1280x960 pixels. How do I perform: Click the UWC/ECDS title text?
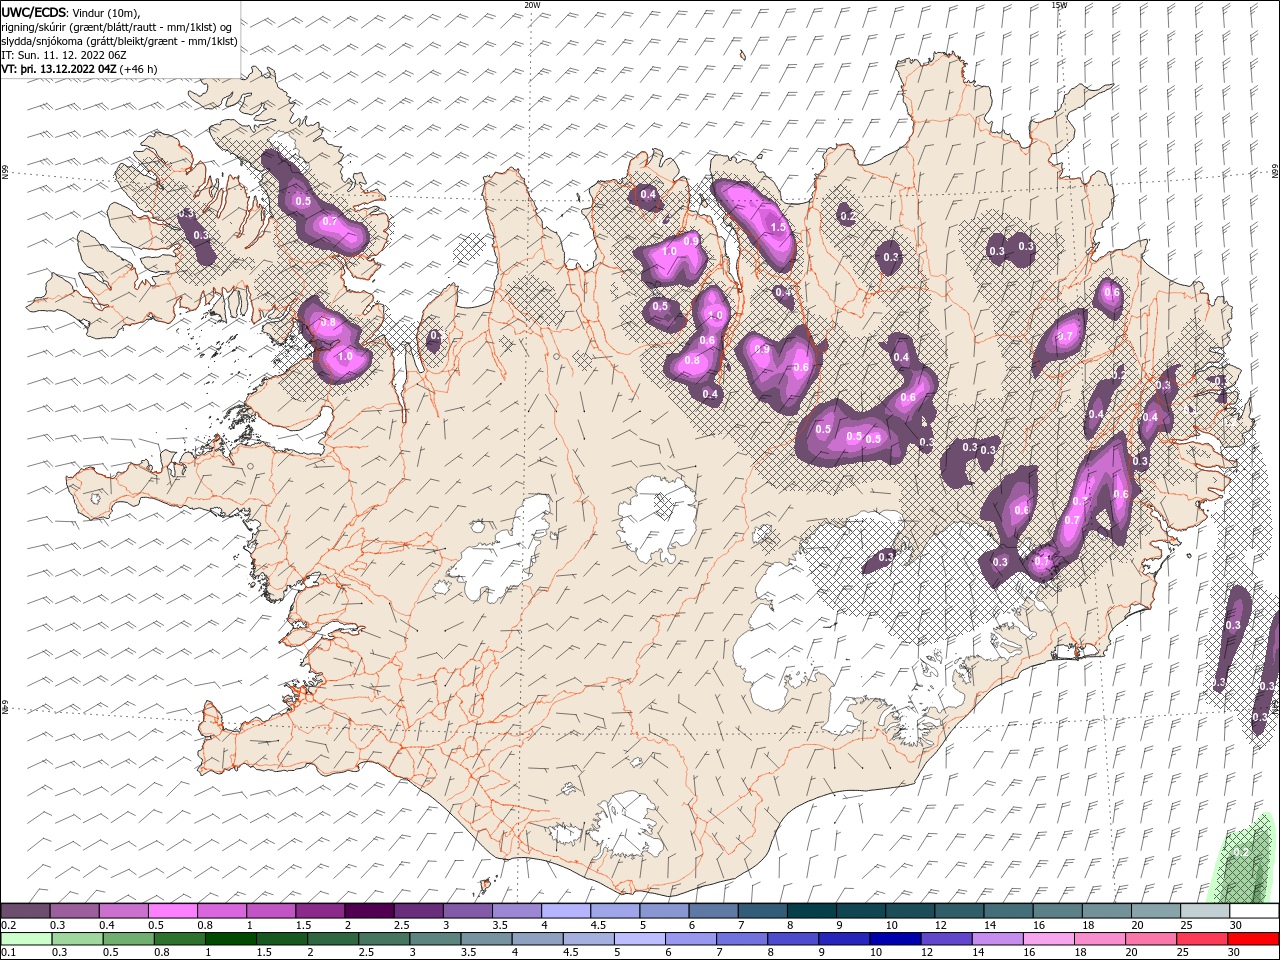[x=34, y=11]
